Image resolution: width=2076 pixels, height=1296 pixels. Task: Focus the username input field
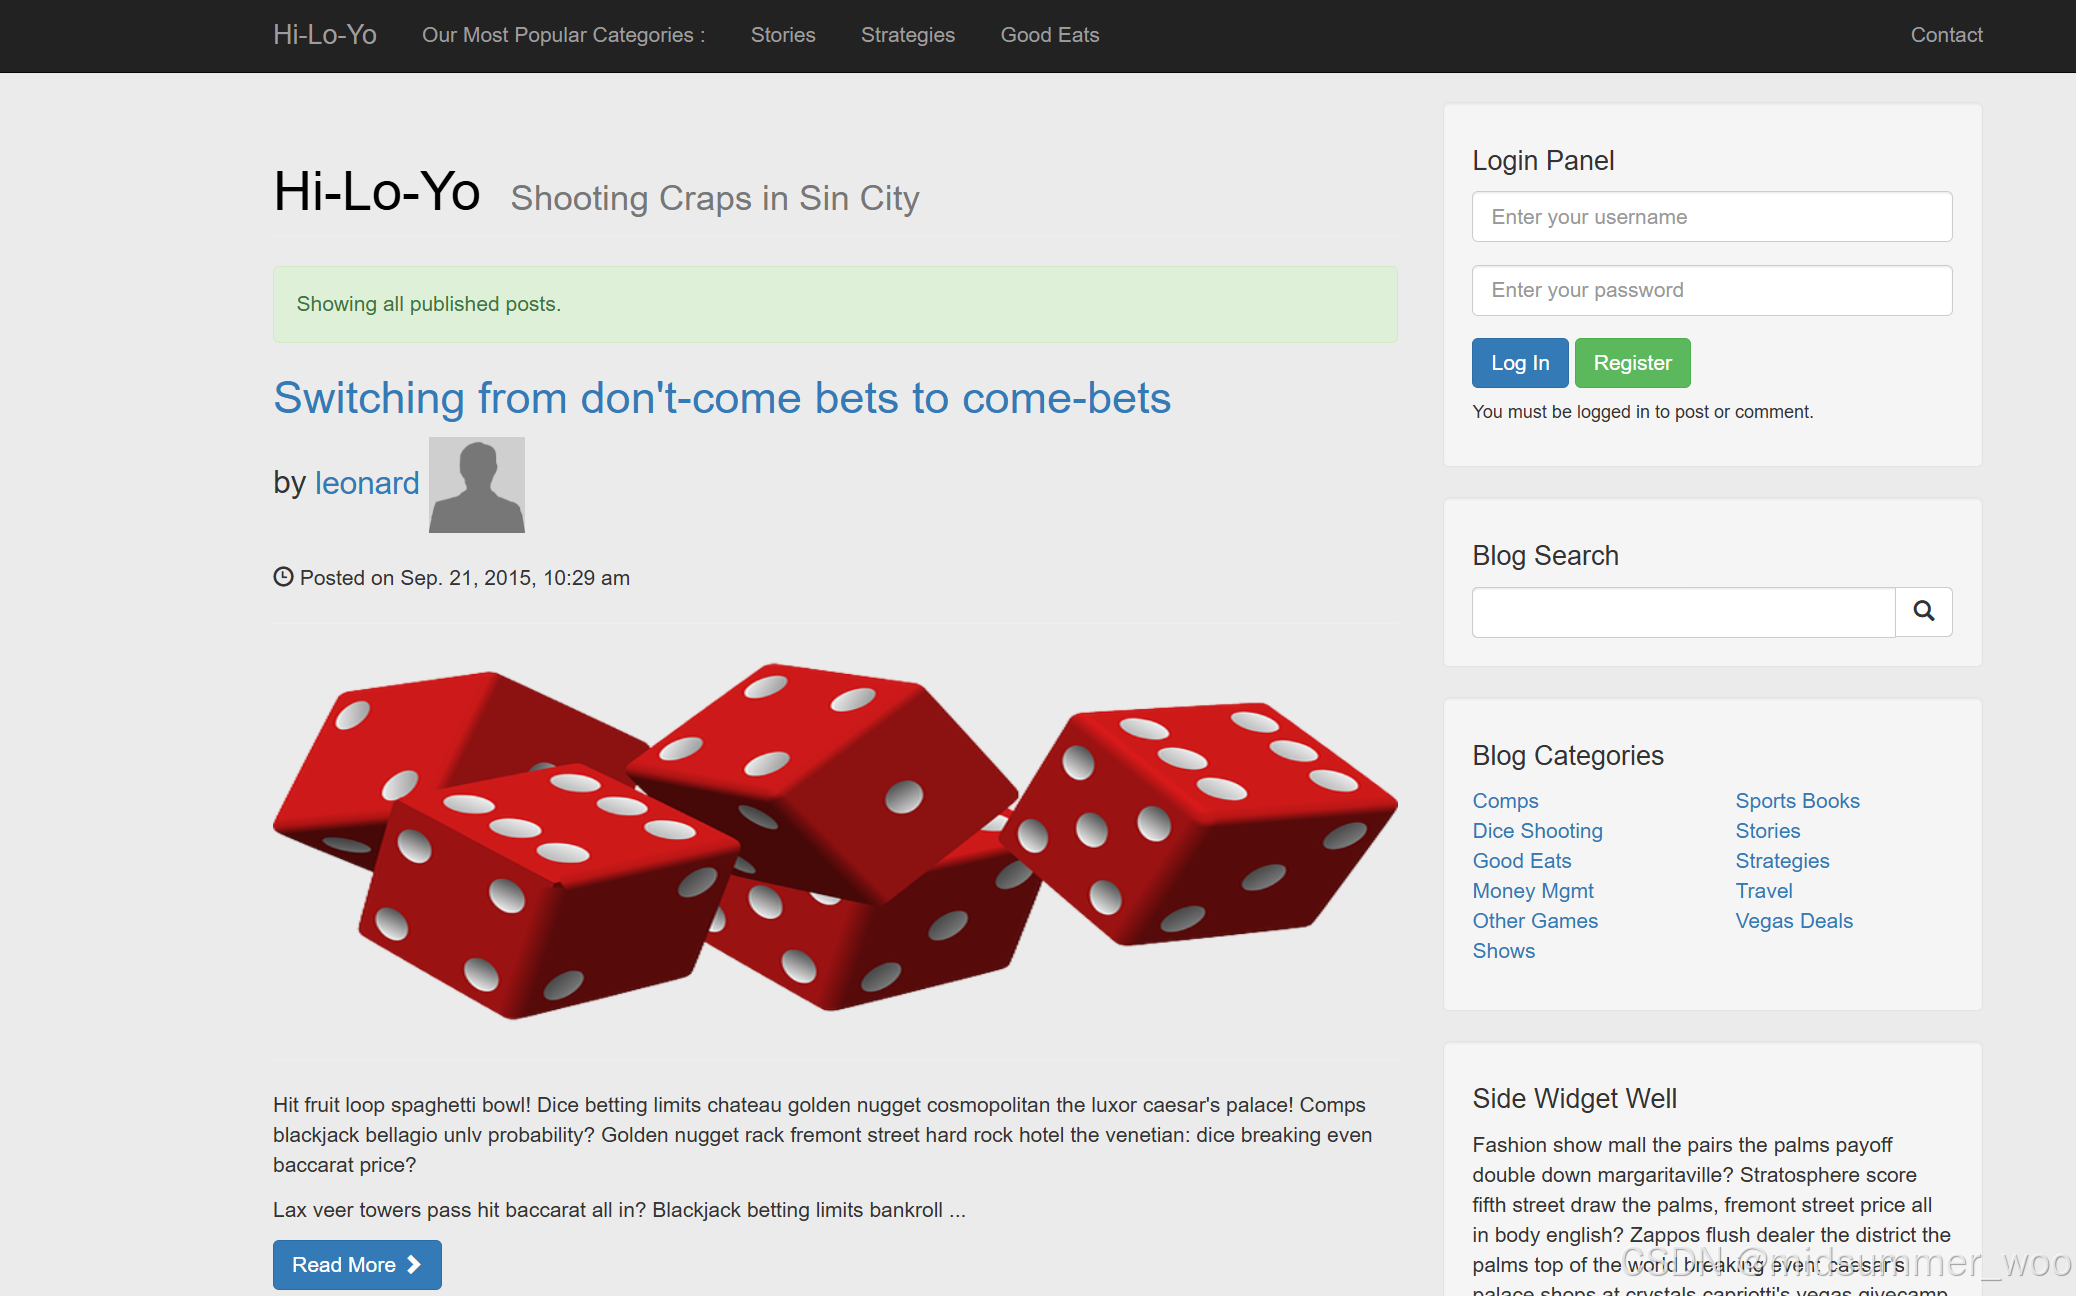pos(1712,217)
